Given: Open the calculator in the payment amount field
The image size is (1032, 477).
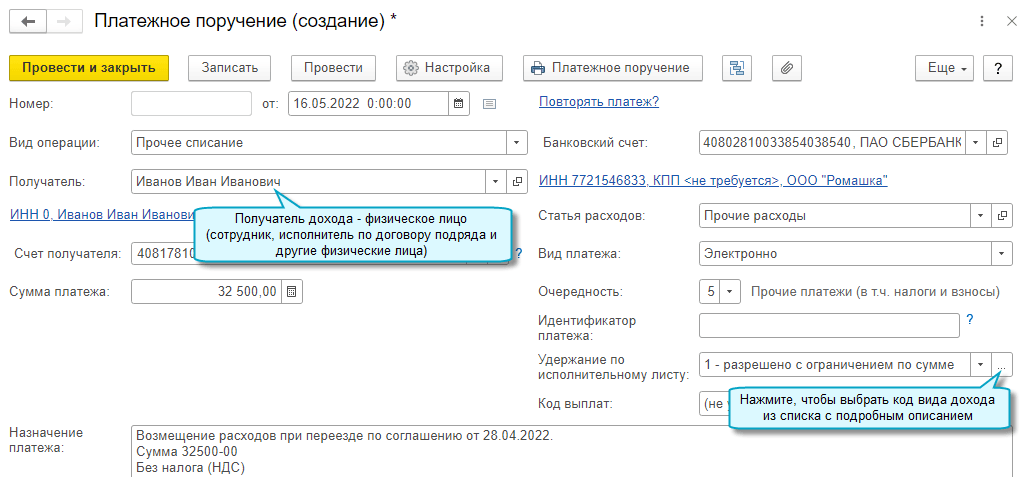Looking at the screenshot, I should coord(292,292).
